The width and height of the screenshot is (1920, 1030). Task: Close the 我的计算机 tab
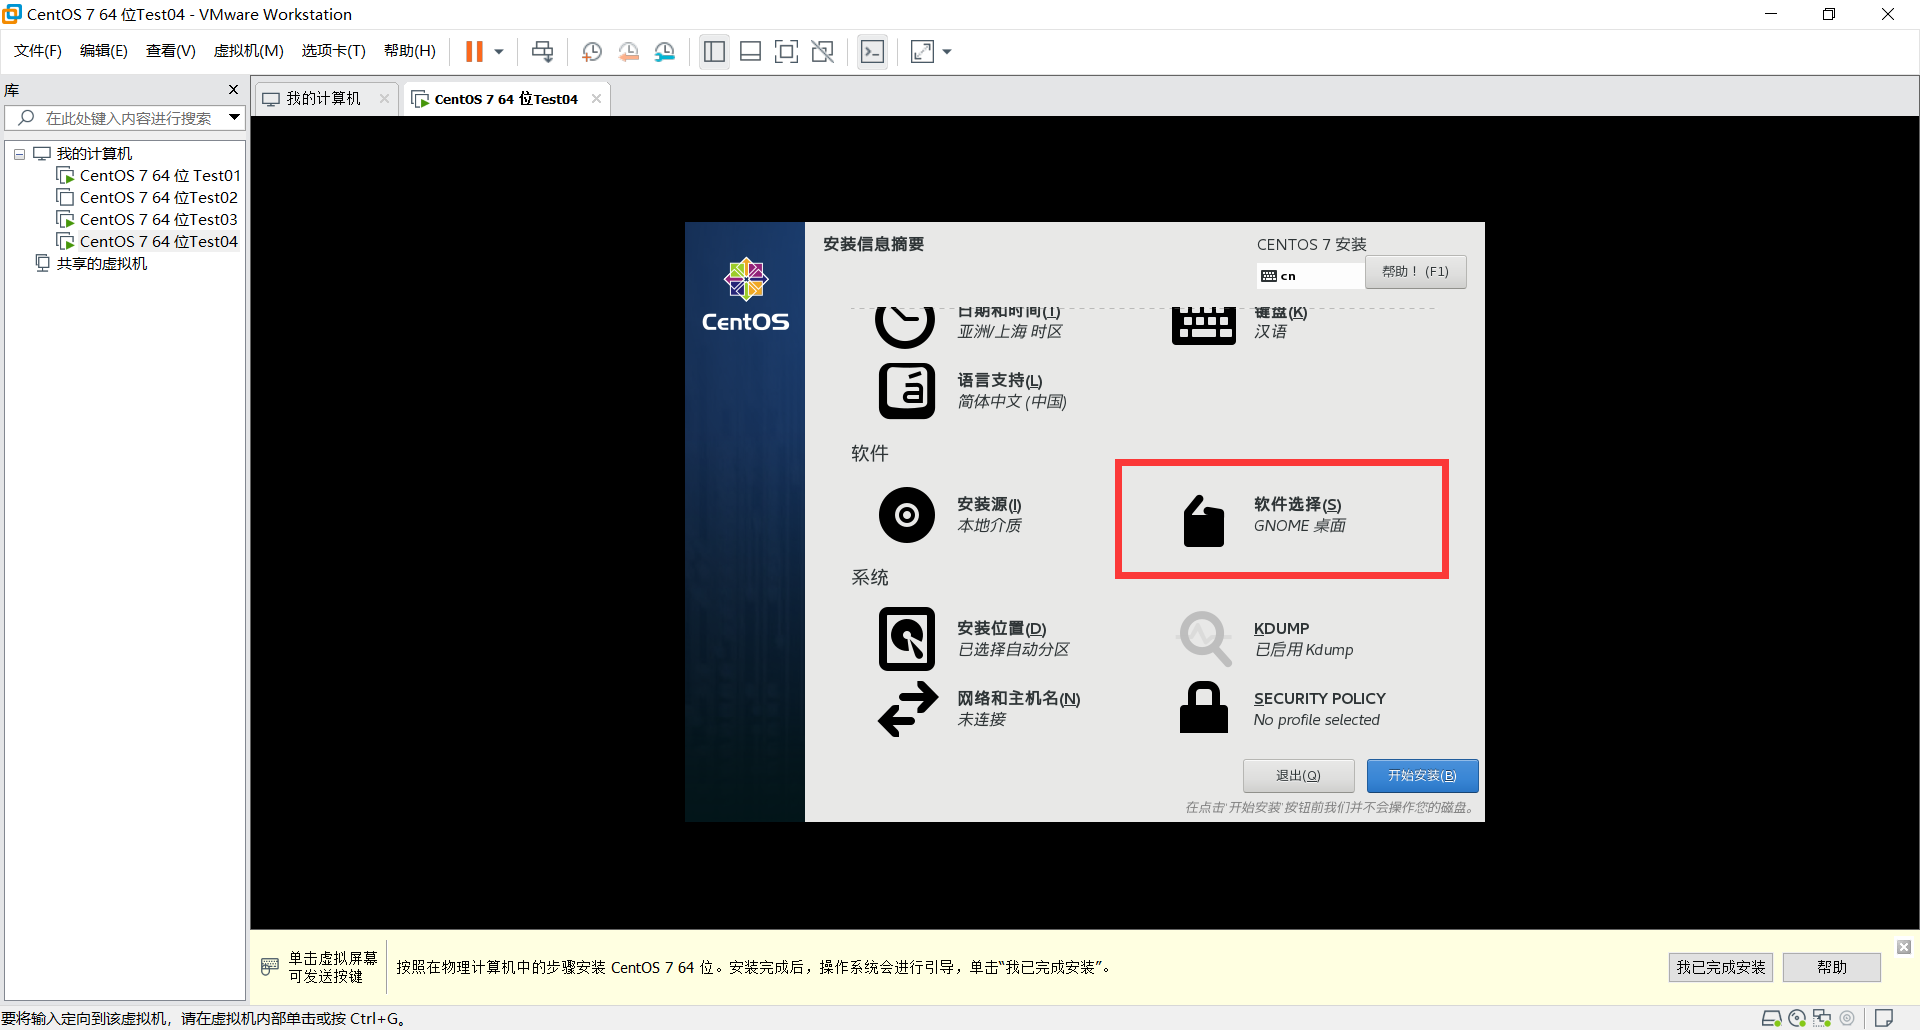point(384,99)
